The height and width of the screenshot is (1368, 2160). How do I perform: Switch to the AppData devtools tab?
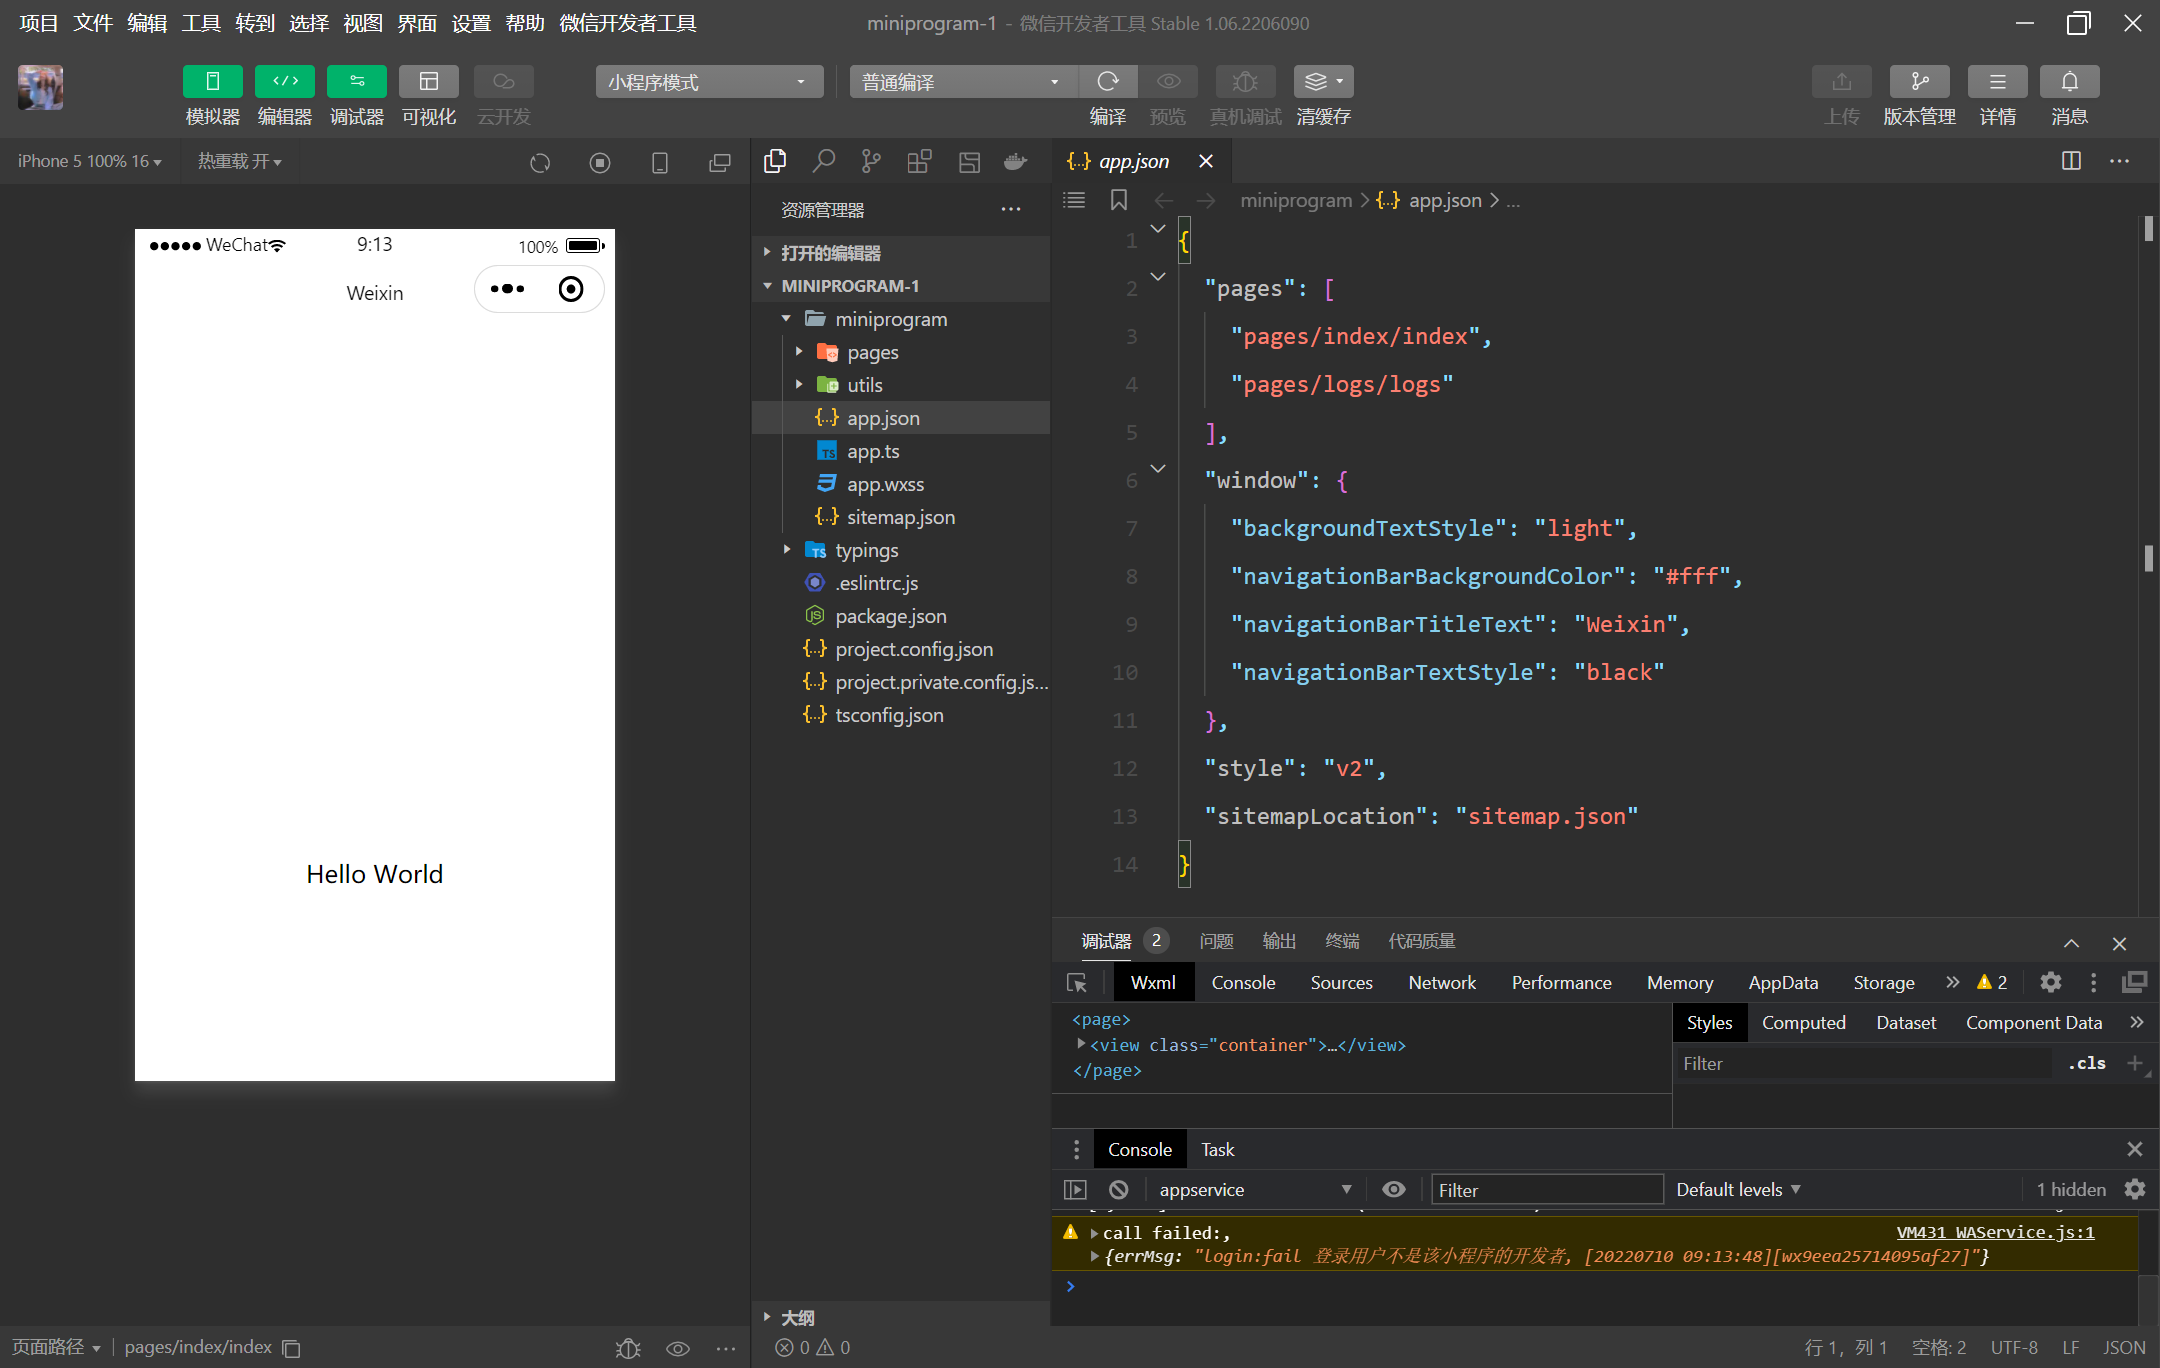(x=1783, y=983)
